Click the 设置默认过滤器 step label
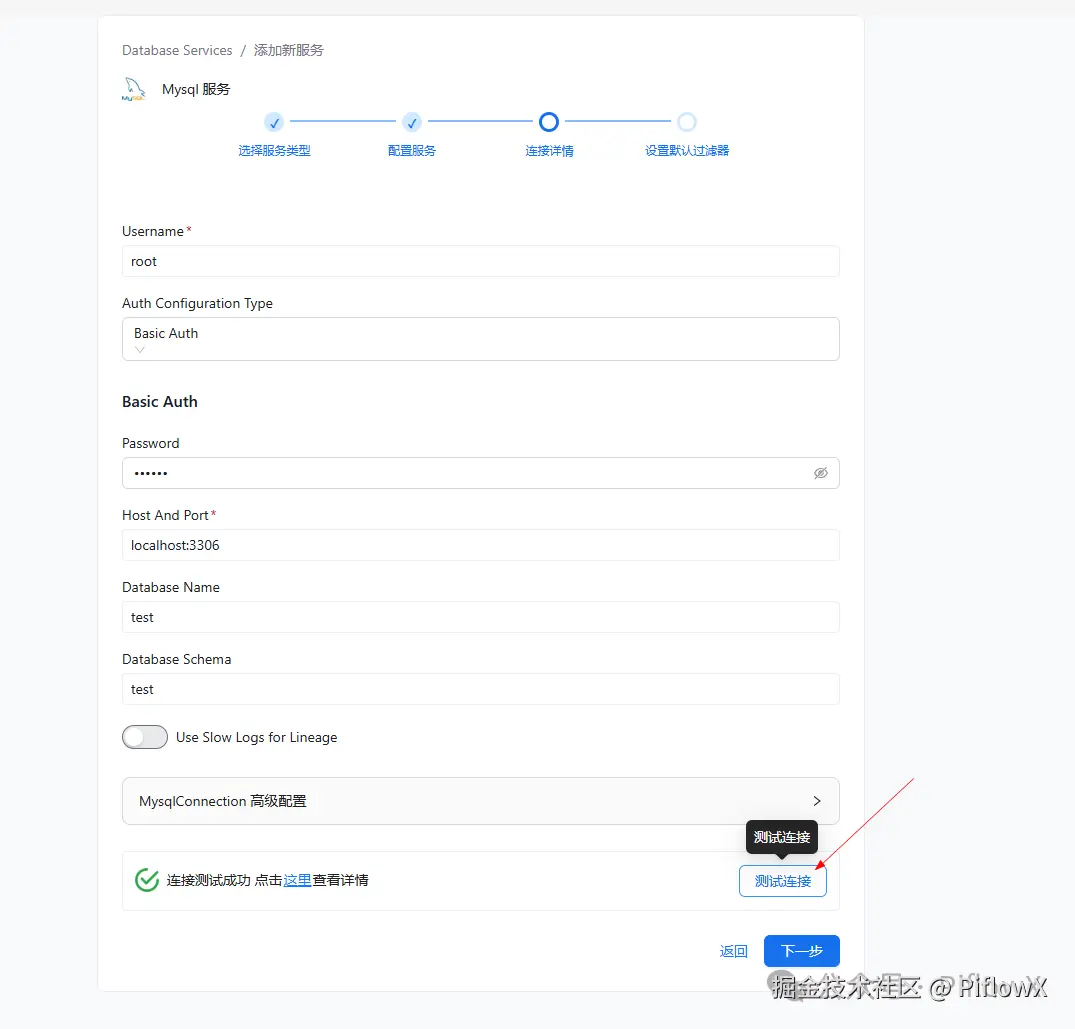The width and height of the screenshot is (1075, 1029). pyautogui.click(x=687, y=151)
